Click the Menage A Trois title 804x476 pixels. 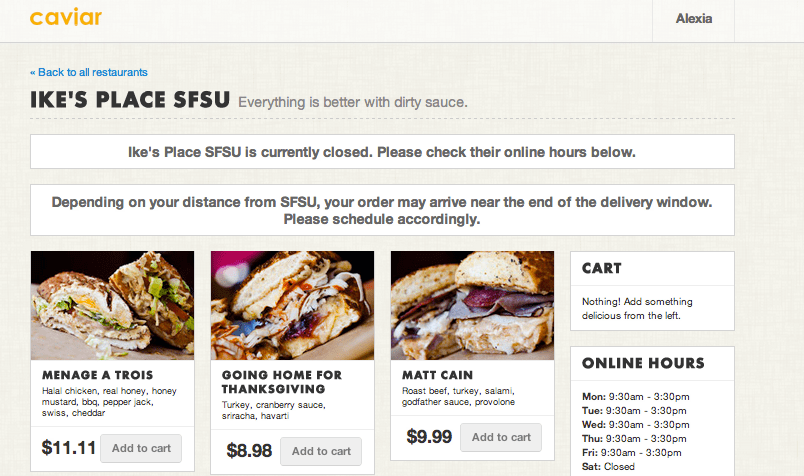98,376
